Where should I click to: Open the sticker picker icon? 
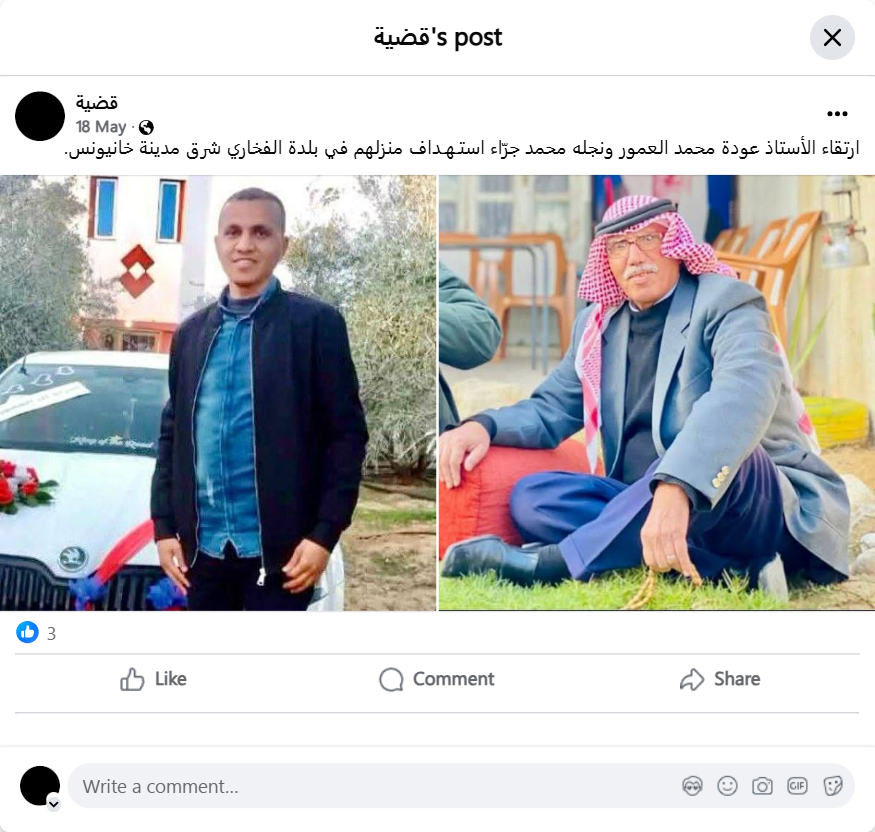(x=832, y=786)
